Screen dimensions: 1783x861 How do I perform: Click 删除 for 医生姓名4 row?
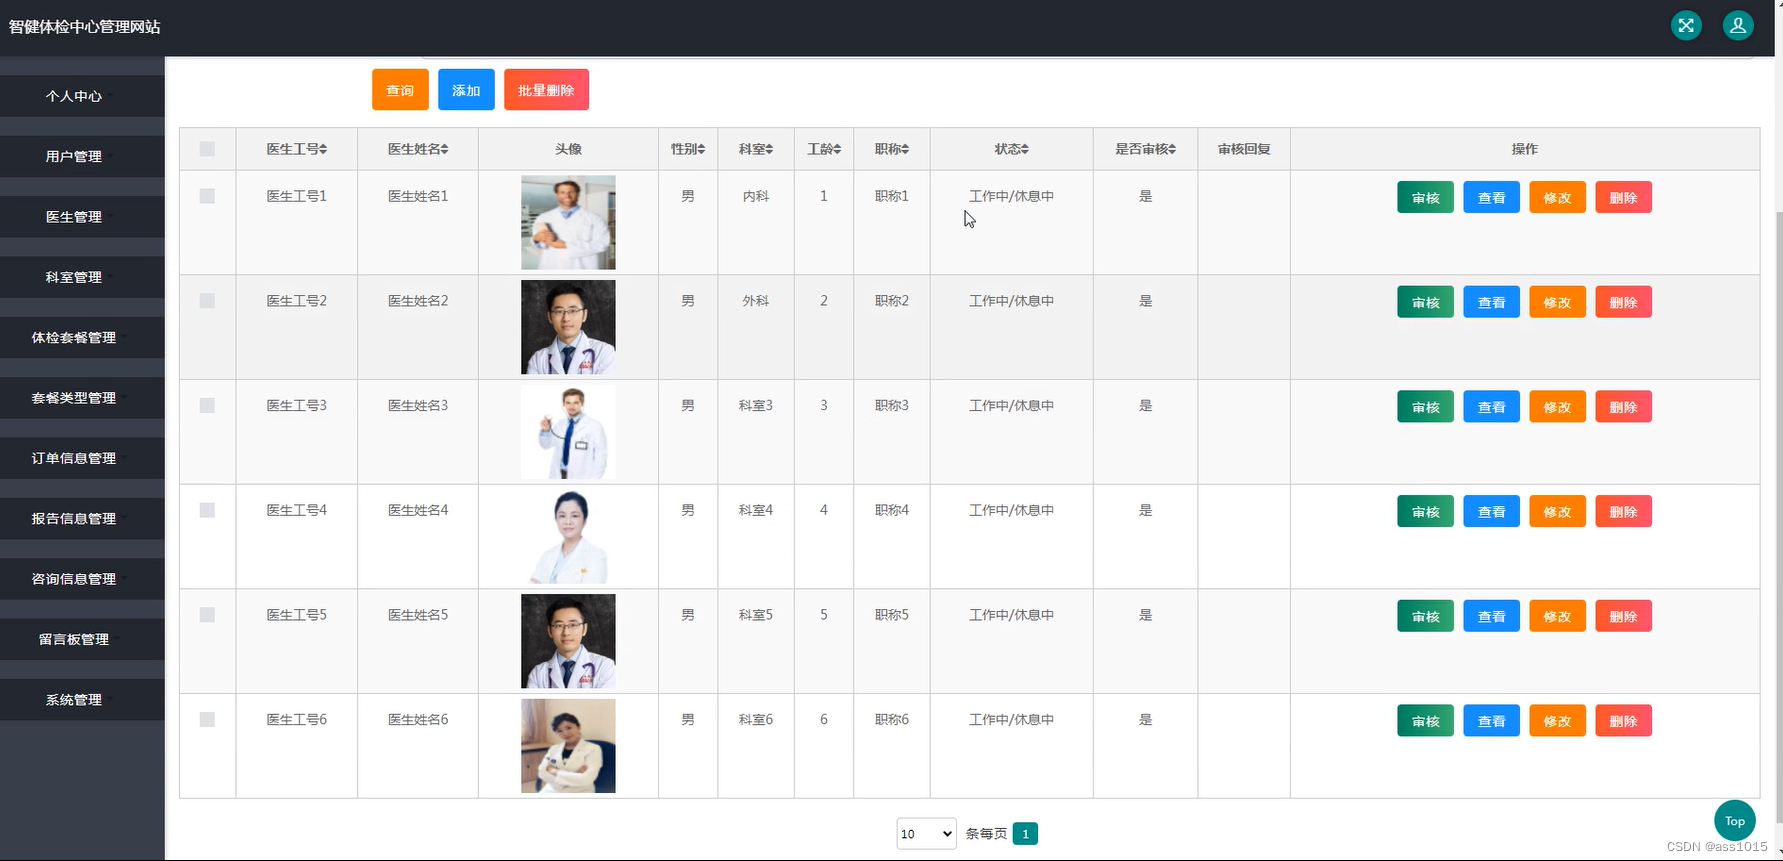[x=1623, y=512]
